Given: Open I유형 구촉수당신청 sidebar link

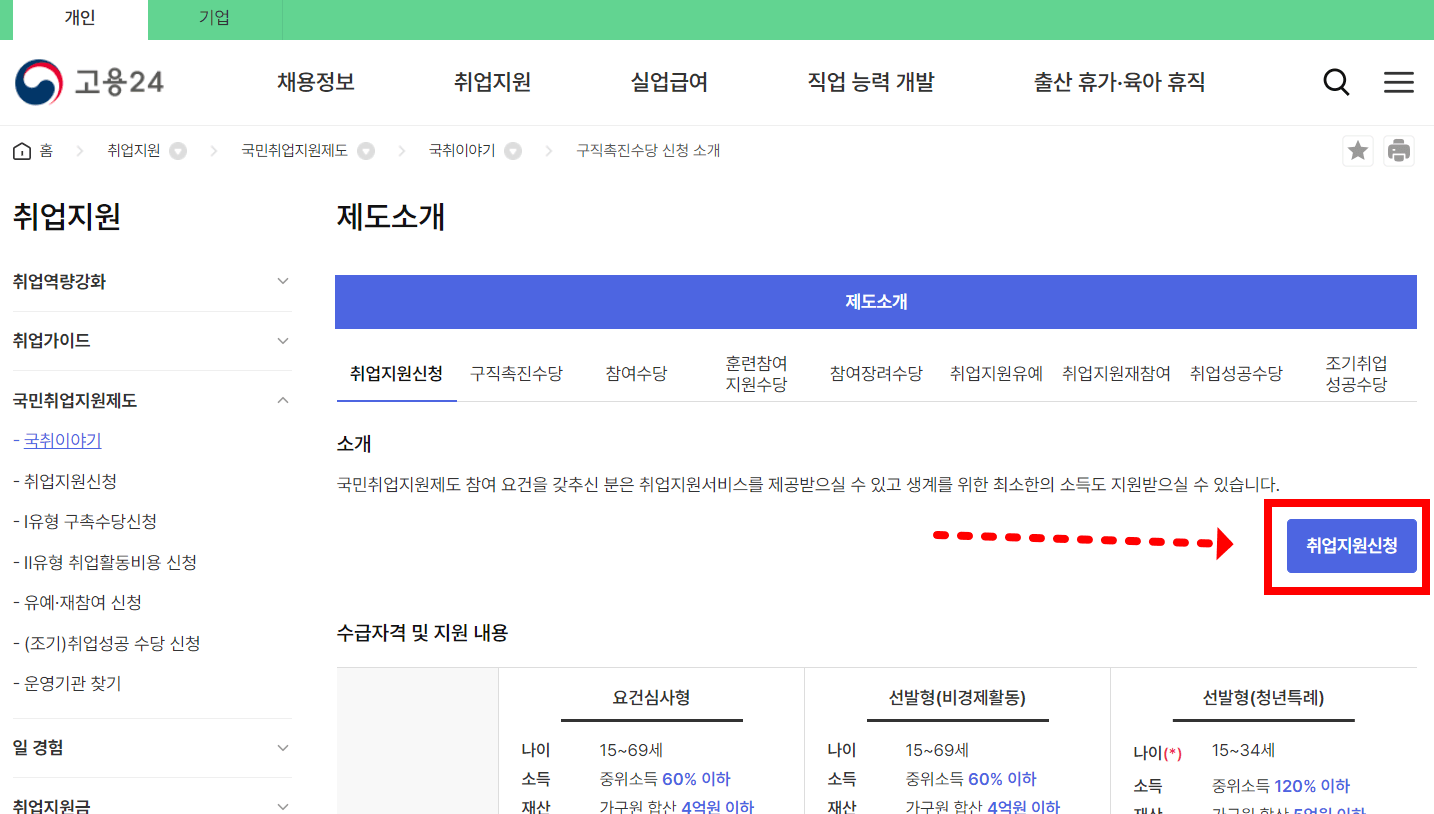Looking at the screenshot, I should tap(90, 522).
